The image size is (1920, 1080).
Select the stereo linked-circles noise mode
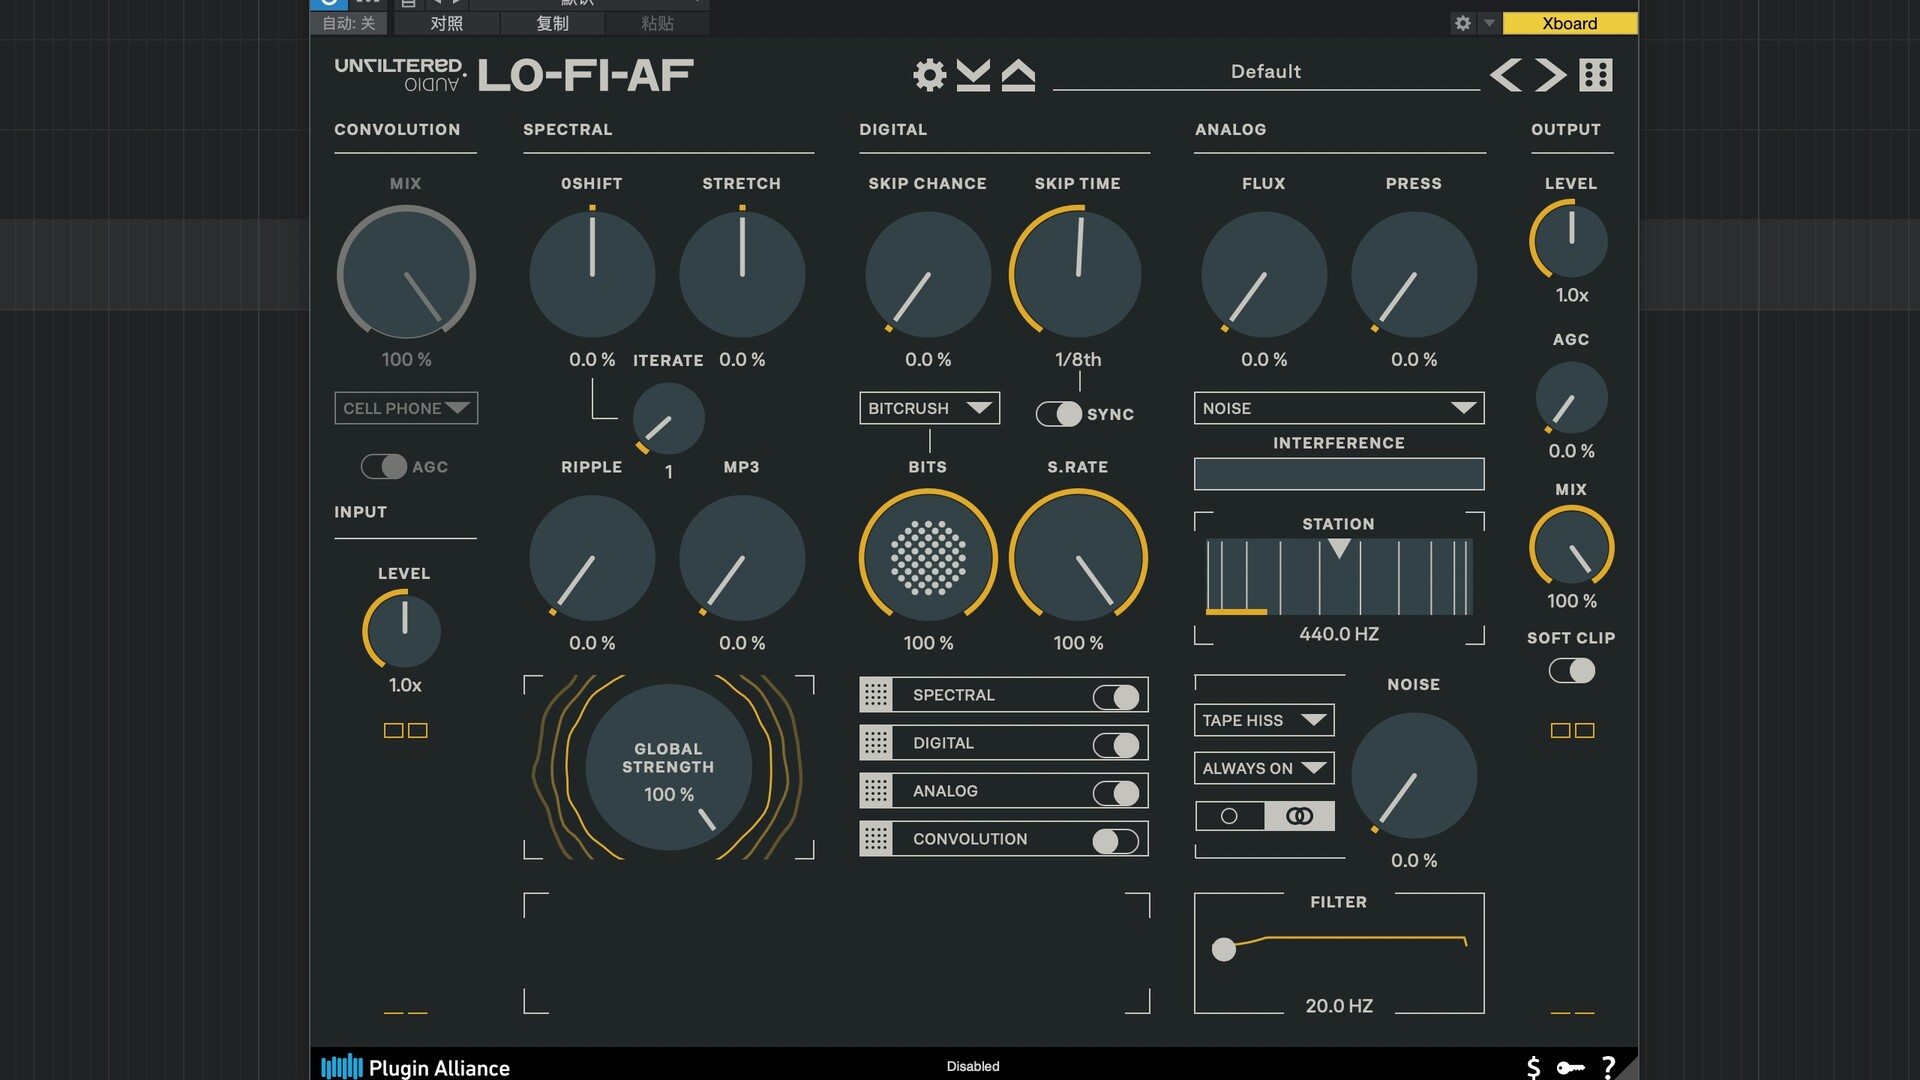pyautogui.click(x=1299, y=816)
